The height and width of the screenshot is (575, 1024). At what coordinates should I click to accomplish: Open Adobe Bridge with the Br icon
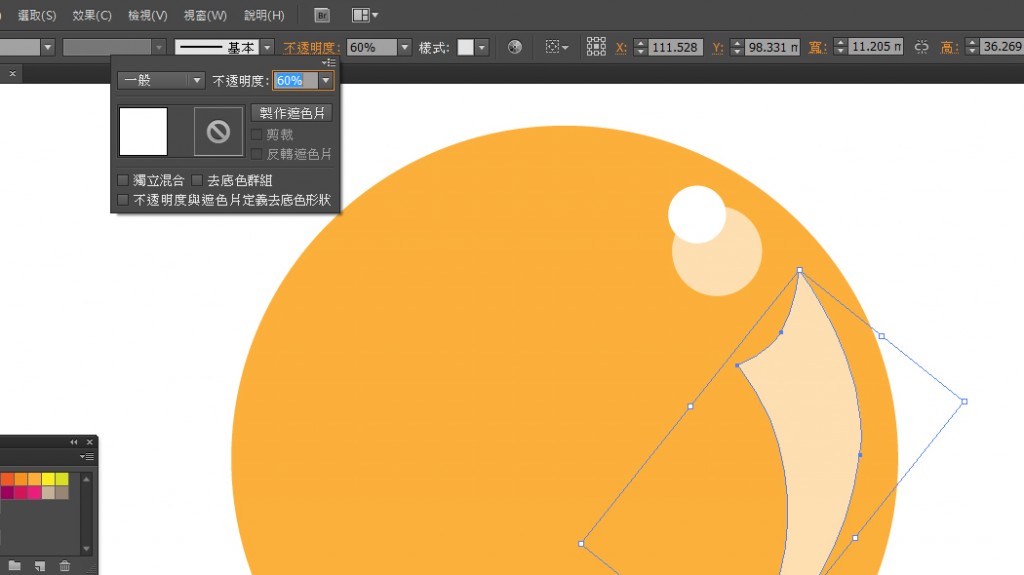point(321,15)
